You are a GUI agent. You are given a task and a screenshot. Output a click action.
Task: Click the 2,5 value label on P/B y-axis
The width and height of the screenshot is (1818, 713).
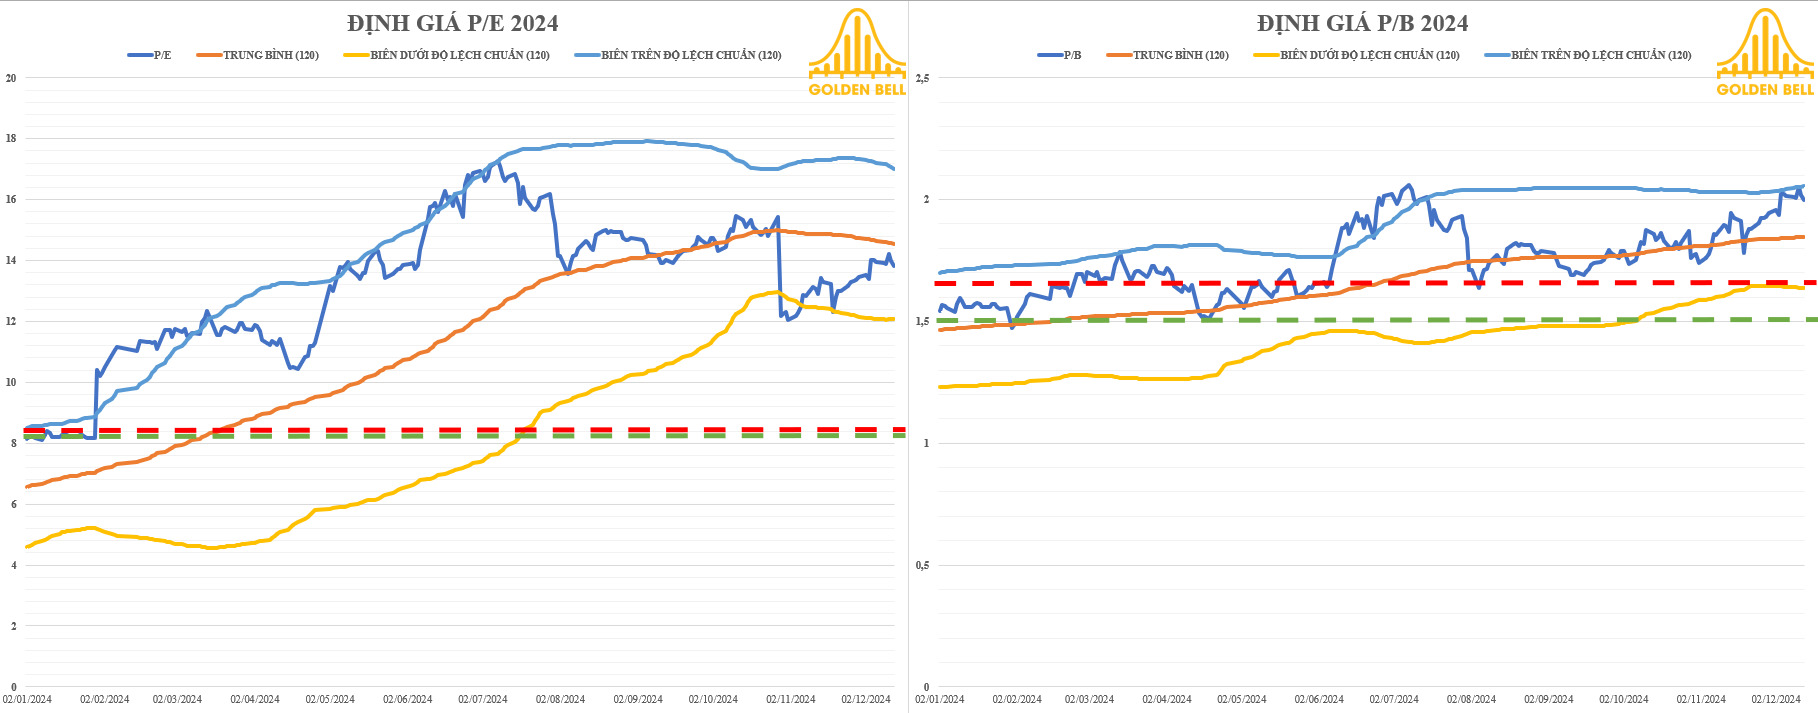coord(922,78)
